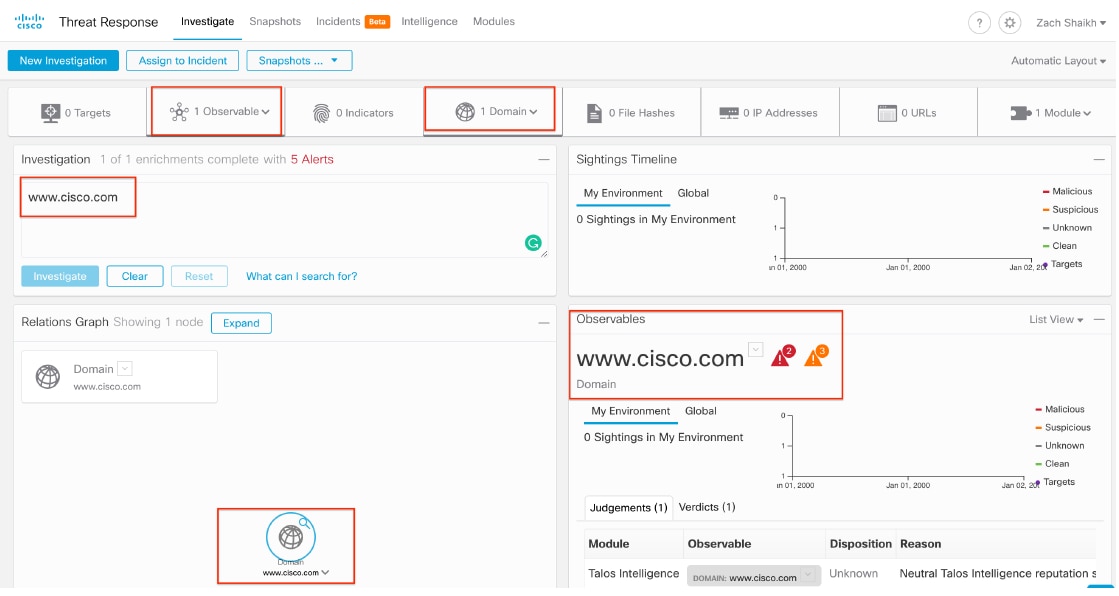This screenshot has height=596, width=1119.
Task: Open the Intelligence tab
Action: [x=429, y=21]
